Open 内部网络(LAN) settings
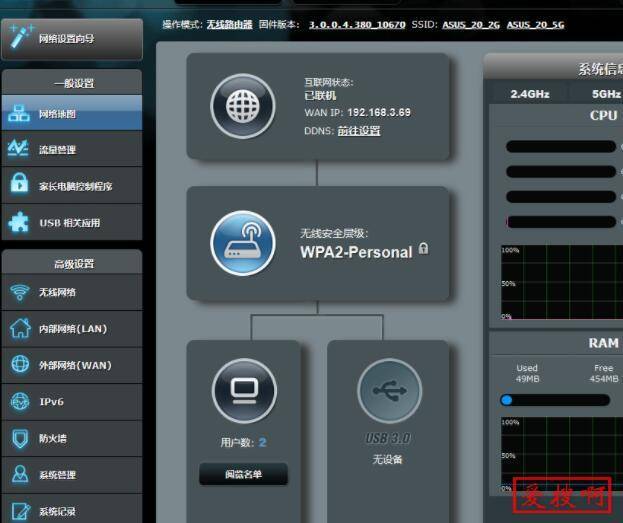This screenshot has width=623, height=523. (x=72, y=329)
